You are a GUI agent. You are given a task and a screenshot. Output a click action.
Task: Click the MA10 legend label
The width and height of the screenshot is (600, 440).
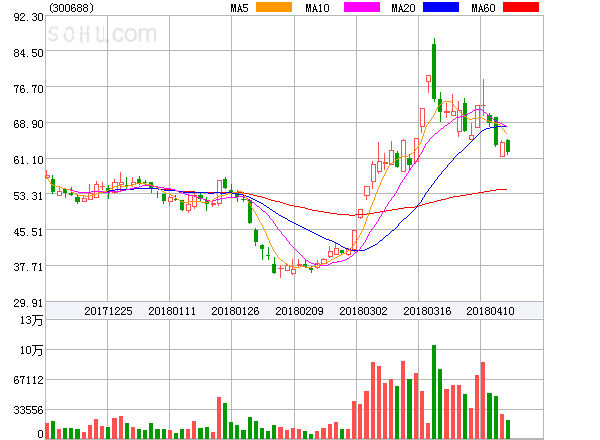317,8
